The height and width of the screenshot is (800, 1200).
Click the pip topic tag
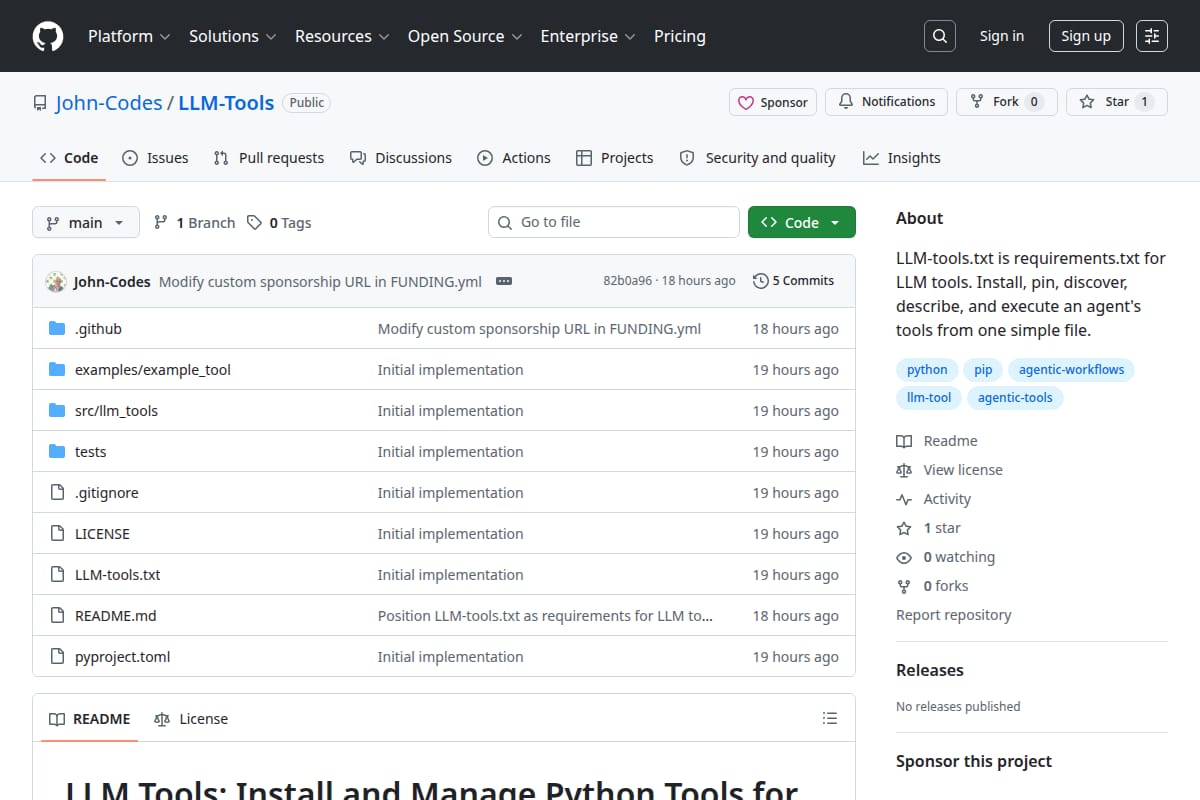click(x=983, y=369)
